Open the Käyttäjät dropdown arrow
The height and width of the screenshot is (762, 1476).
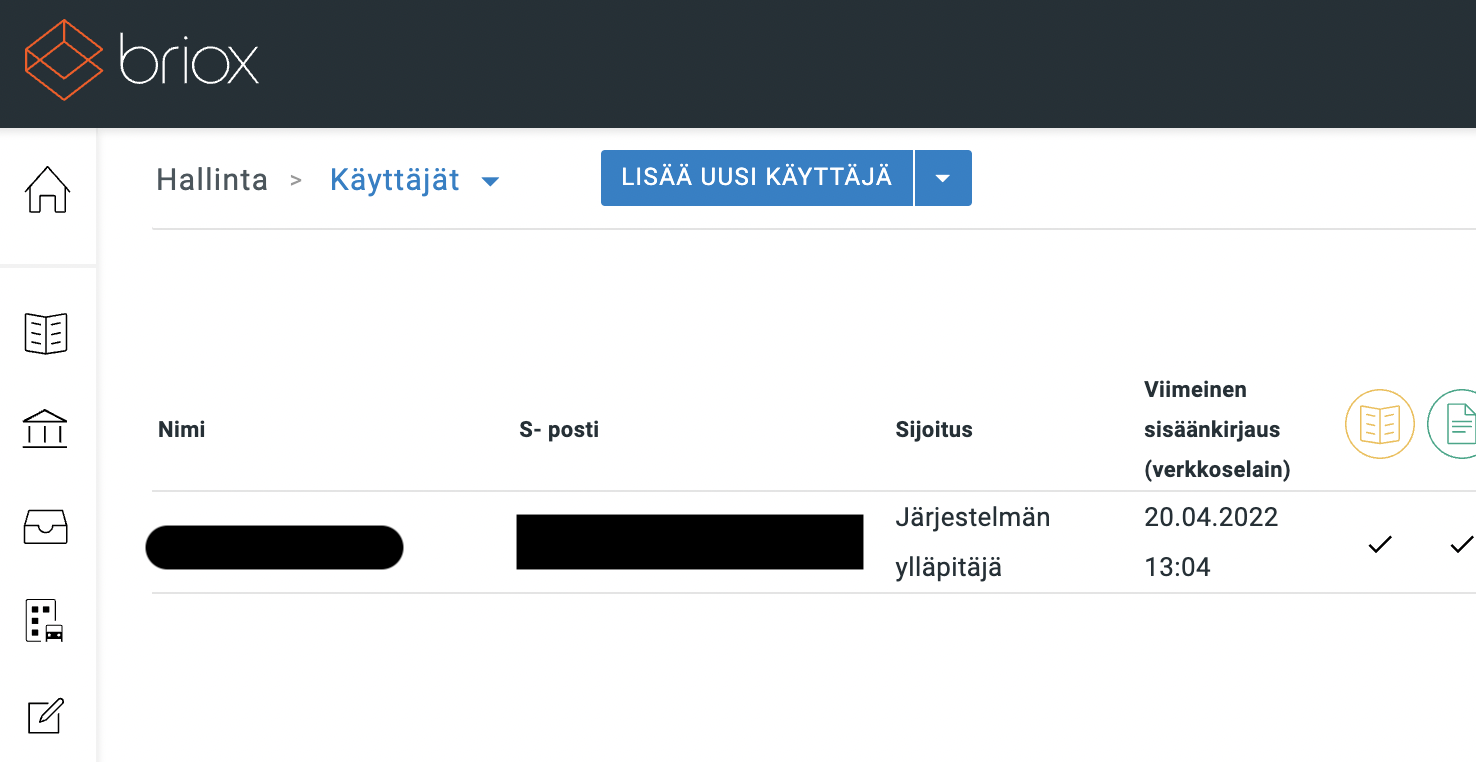click(x=489, y=181)
